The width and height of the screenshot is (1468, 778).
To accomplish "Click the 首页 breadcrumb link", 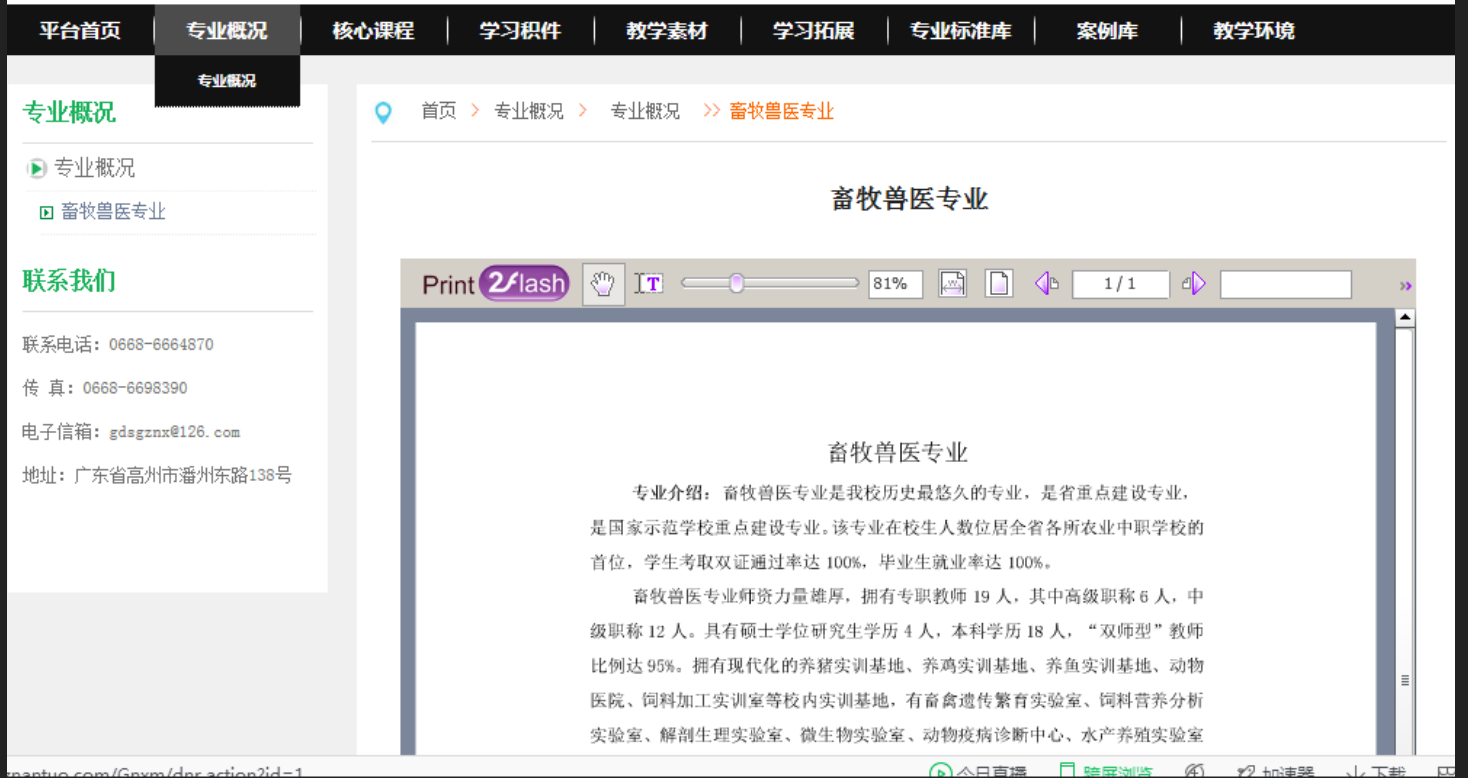I will pos(438,111).
